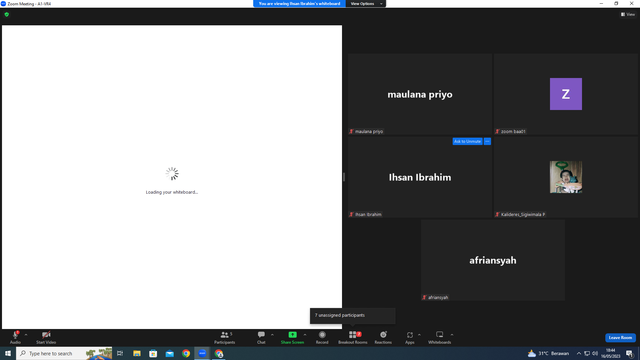The image size is (640, 360).
Task: Expand the Apps options caret
Action: click(x=419, y=335)
